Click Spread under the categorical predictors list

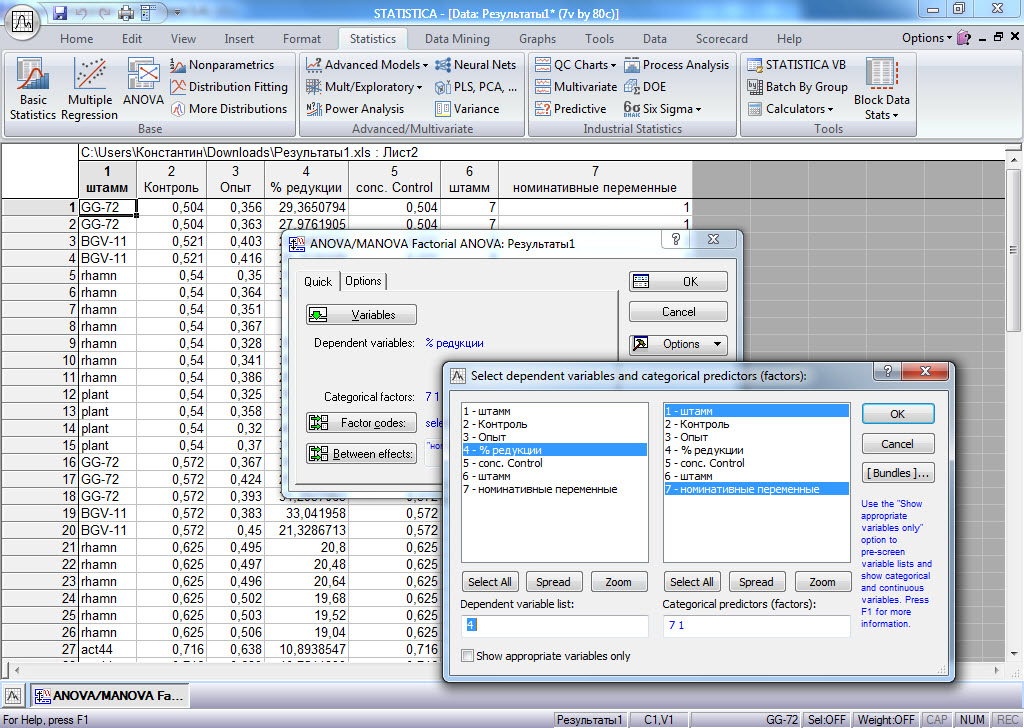pyautogui.click(x=756, y=582)
